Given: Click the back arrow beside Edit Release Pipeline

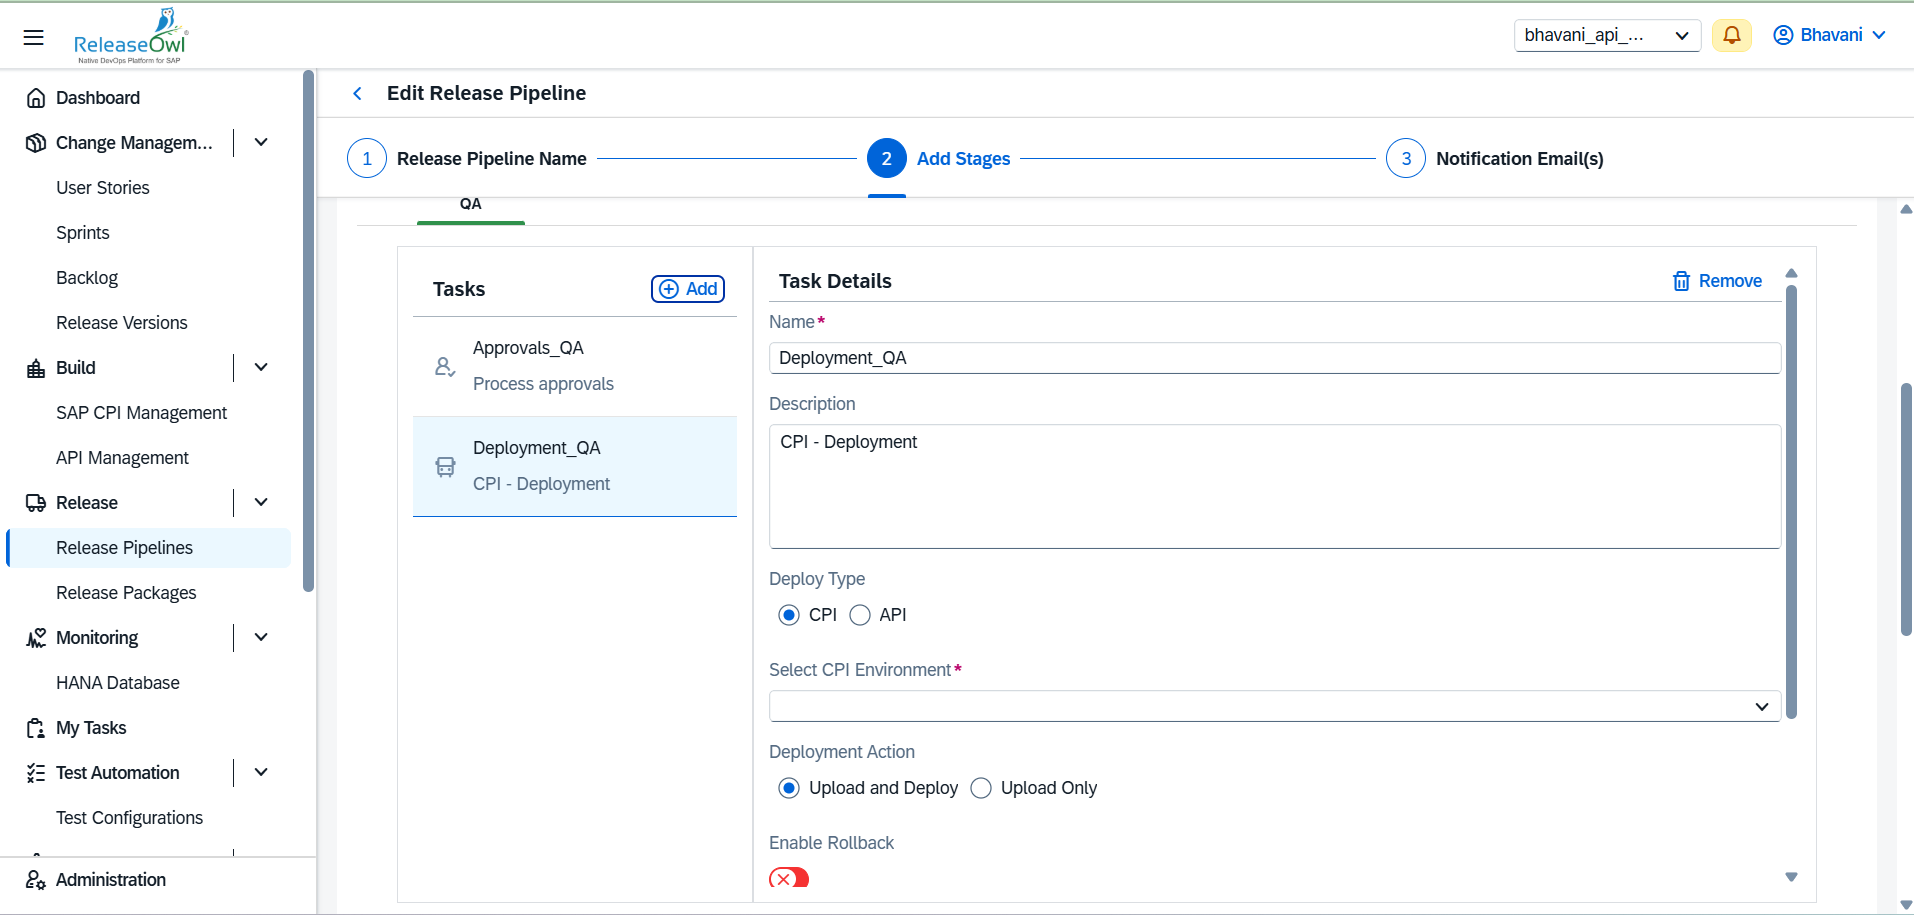Looking at the screenshot, I should coord(357,93).
